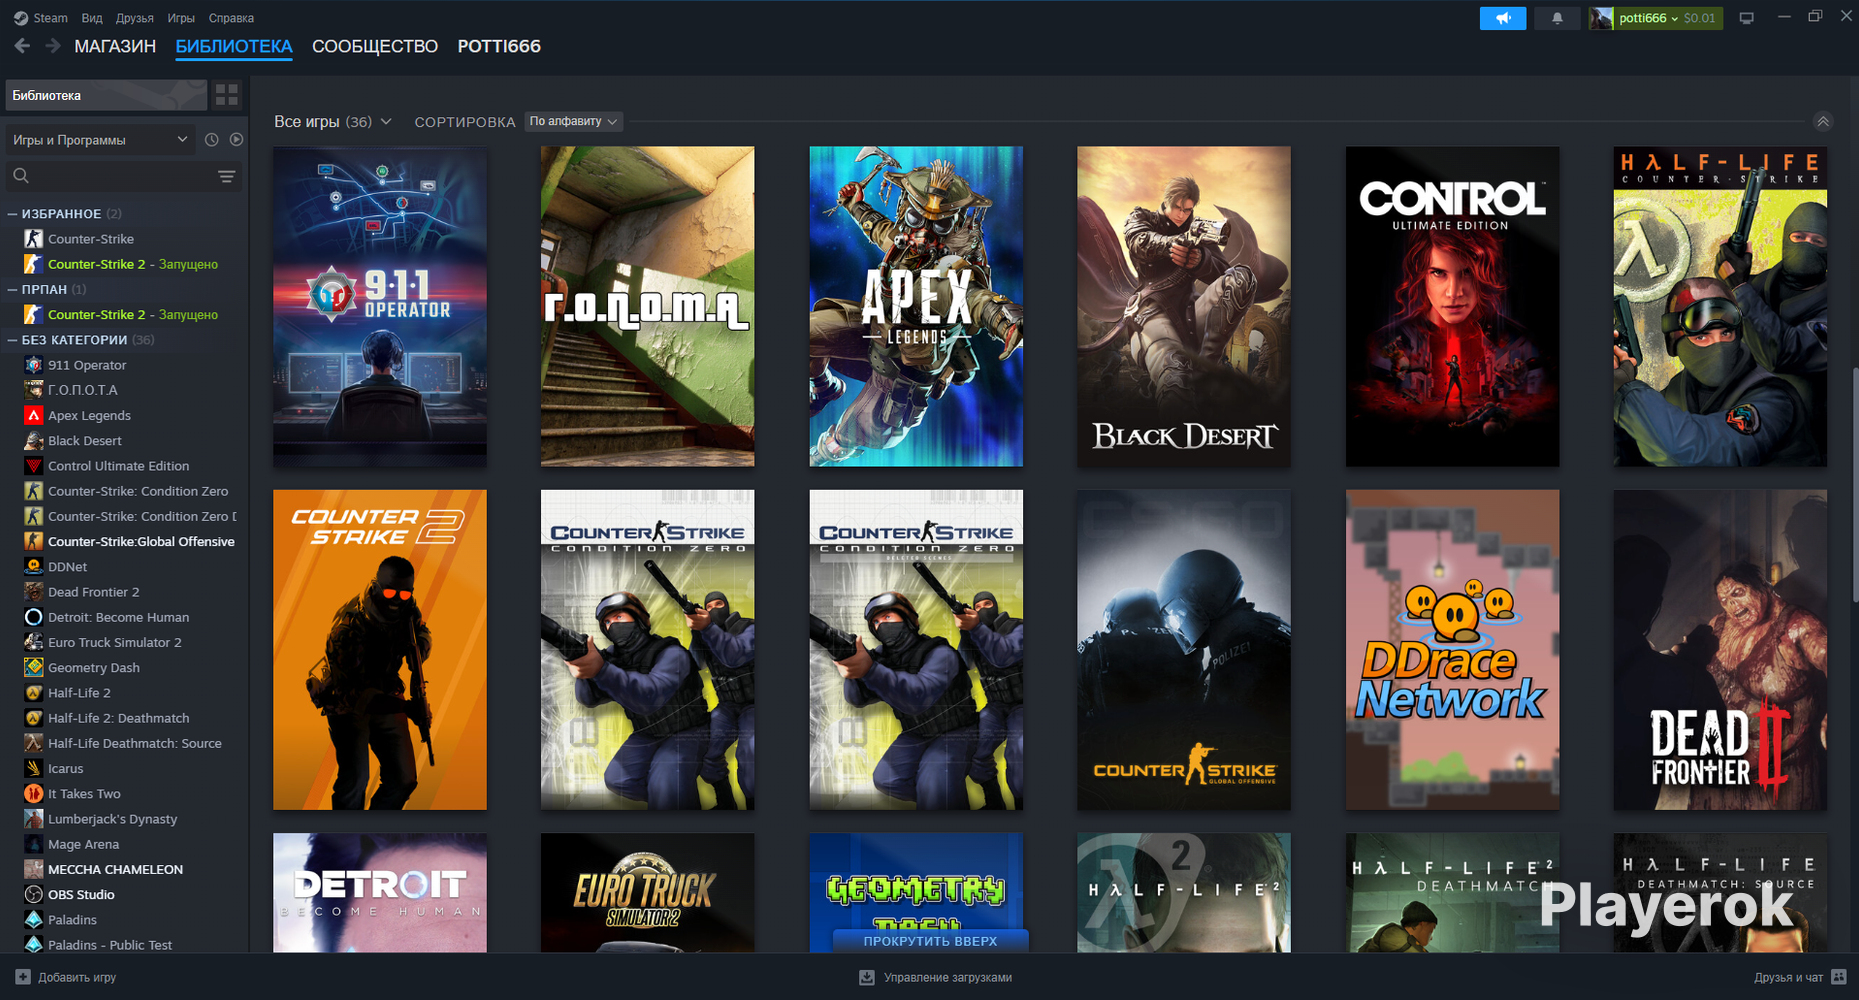Open the Друзья menu
The image size is (1859, 1000).
(135, 18)
